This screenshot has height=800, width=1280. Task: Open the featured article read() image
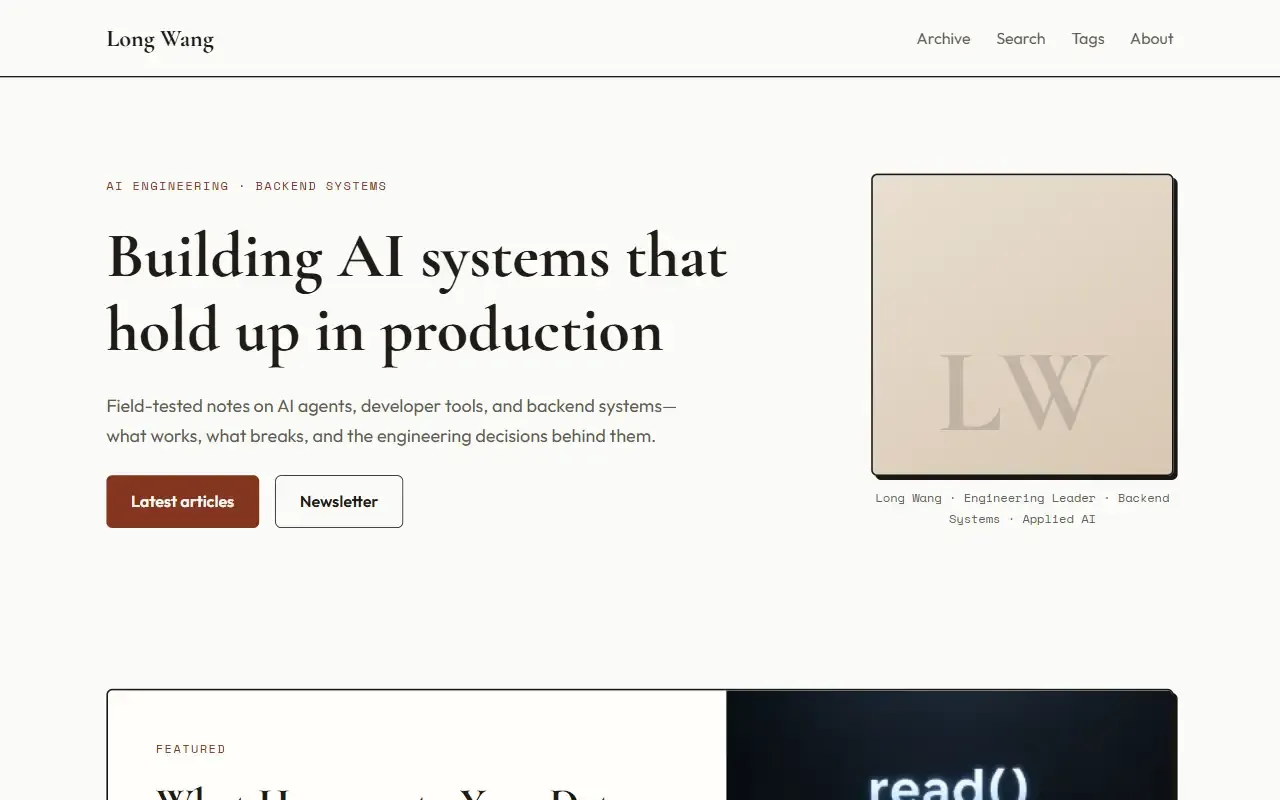(x=950, y=745)
